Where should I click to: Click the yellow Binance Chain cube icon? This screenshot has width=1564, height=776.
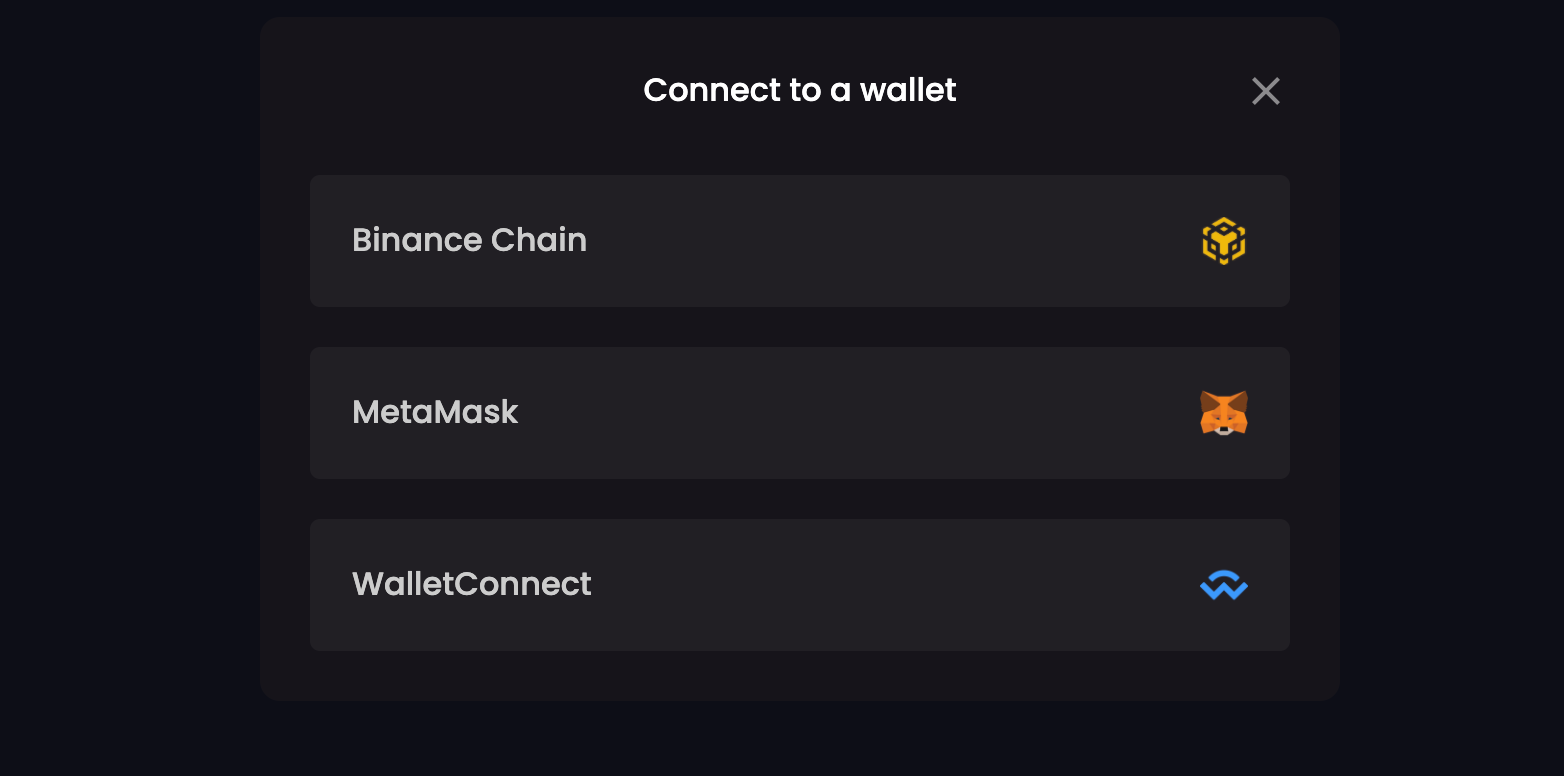point(1224,241)
